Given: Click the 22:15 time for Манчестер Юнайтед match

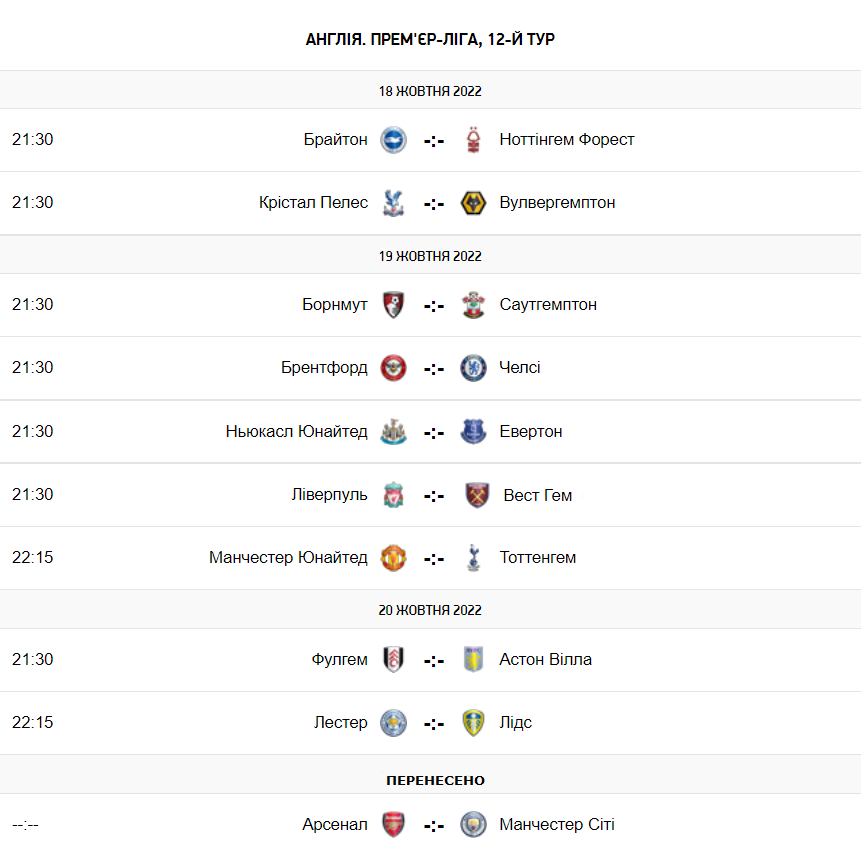Looking at the screenshot, I should click(x=33, y=558).
